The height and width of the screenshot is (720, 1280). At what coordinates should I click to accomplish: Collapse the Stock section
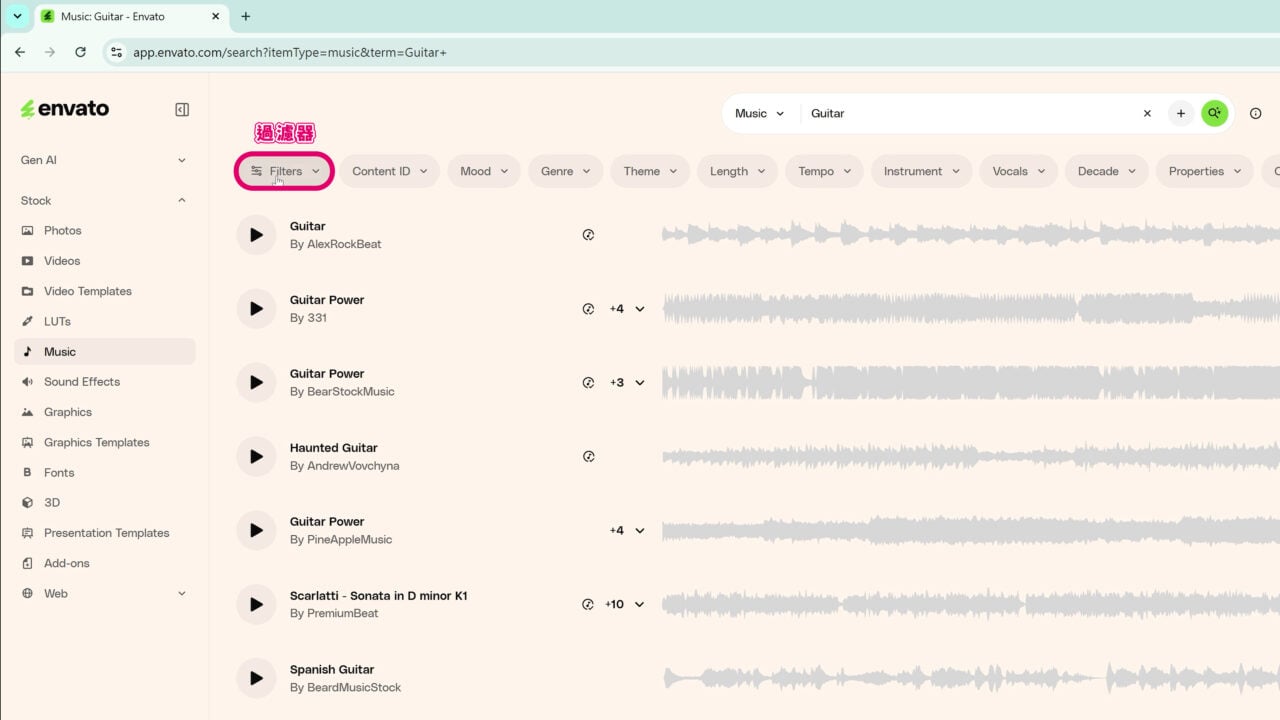click(x=105, y=200)
